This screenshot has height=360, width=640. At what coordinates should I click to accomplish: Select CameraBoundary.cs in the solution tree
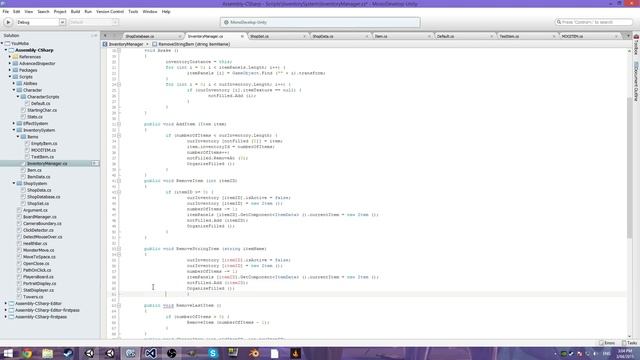(42, 223)
